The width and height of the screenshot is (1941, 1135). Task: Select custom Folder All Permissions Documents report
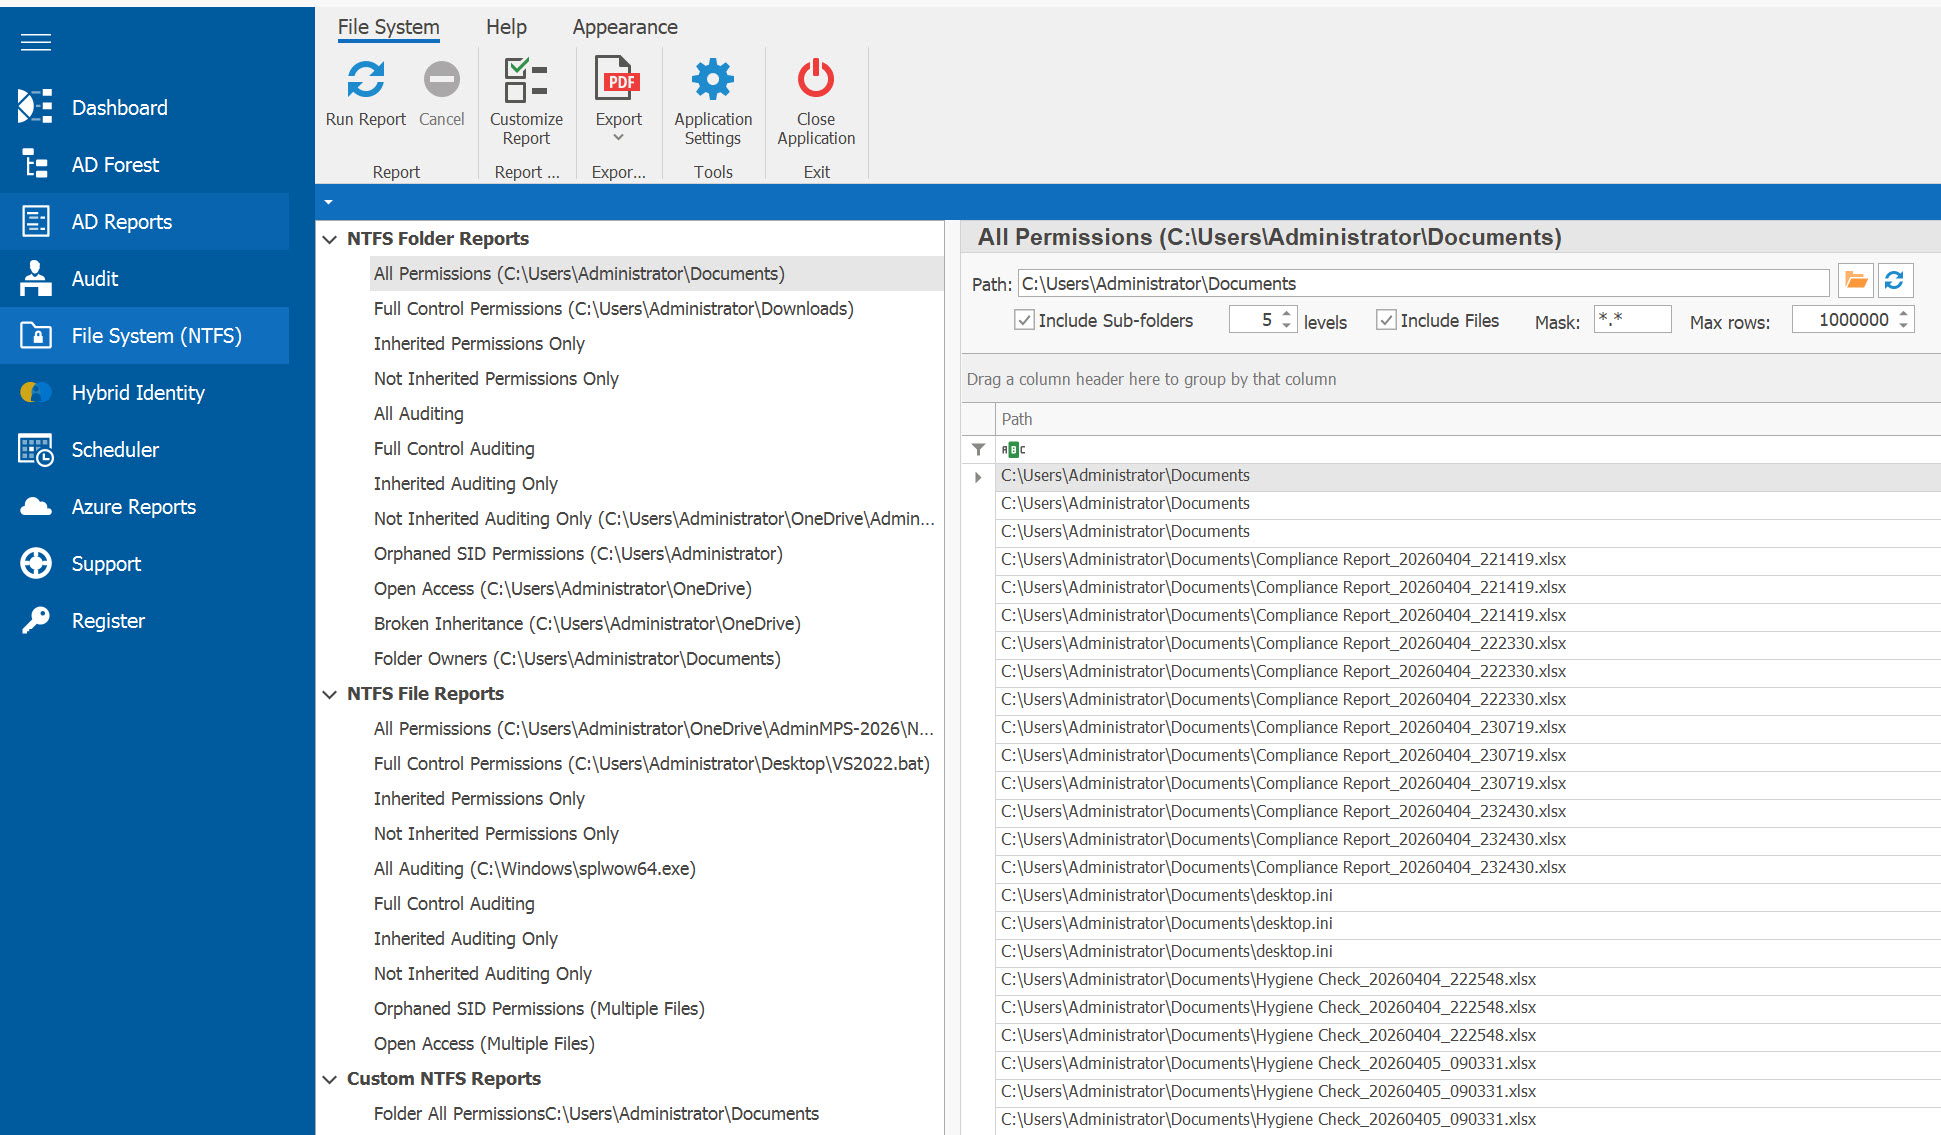(x=596, y=1114)
